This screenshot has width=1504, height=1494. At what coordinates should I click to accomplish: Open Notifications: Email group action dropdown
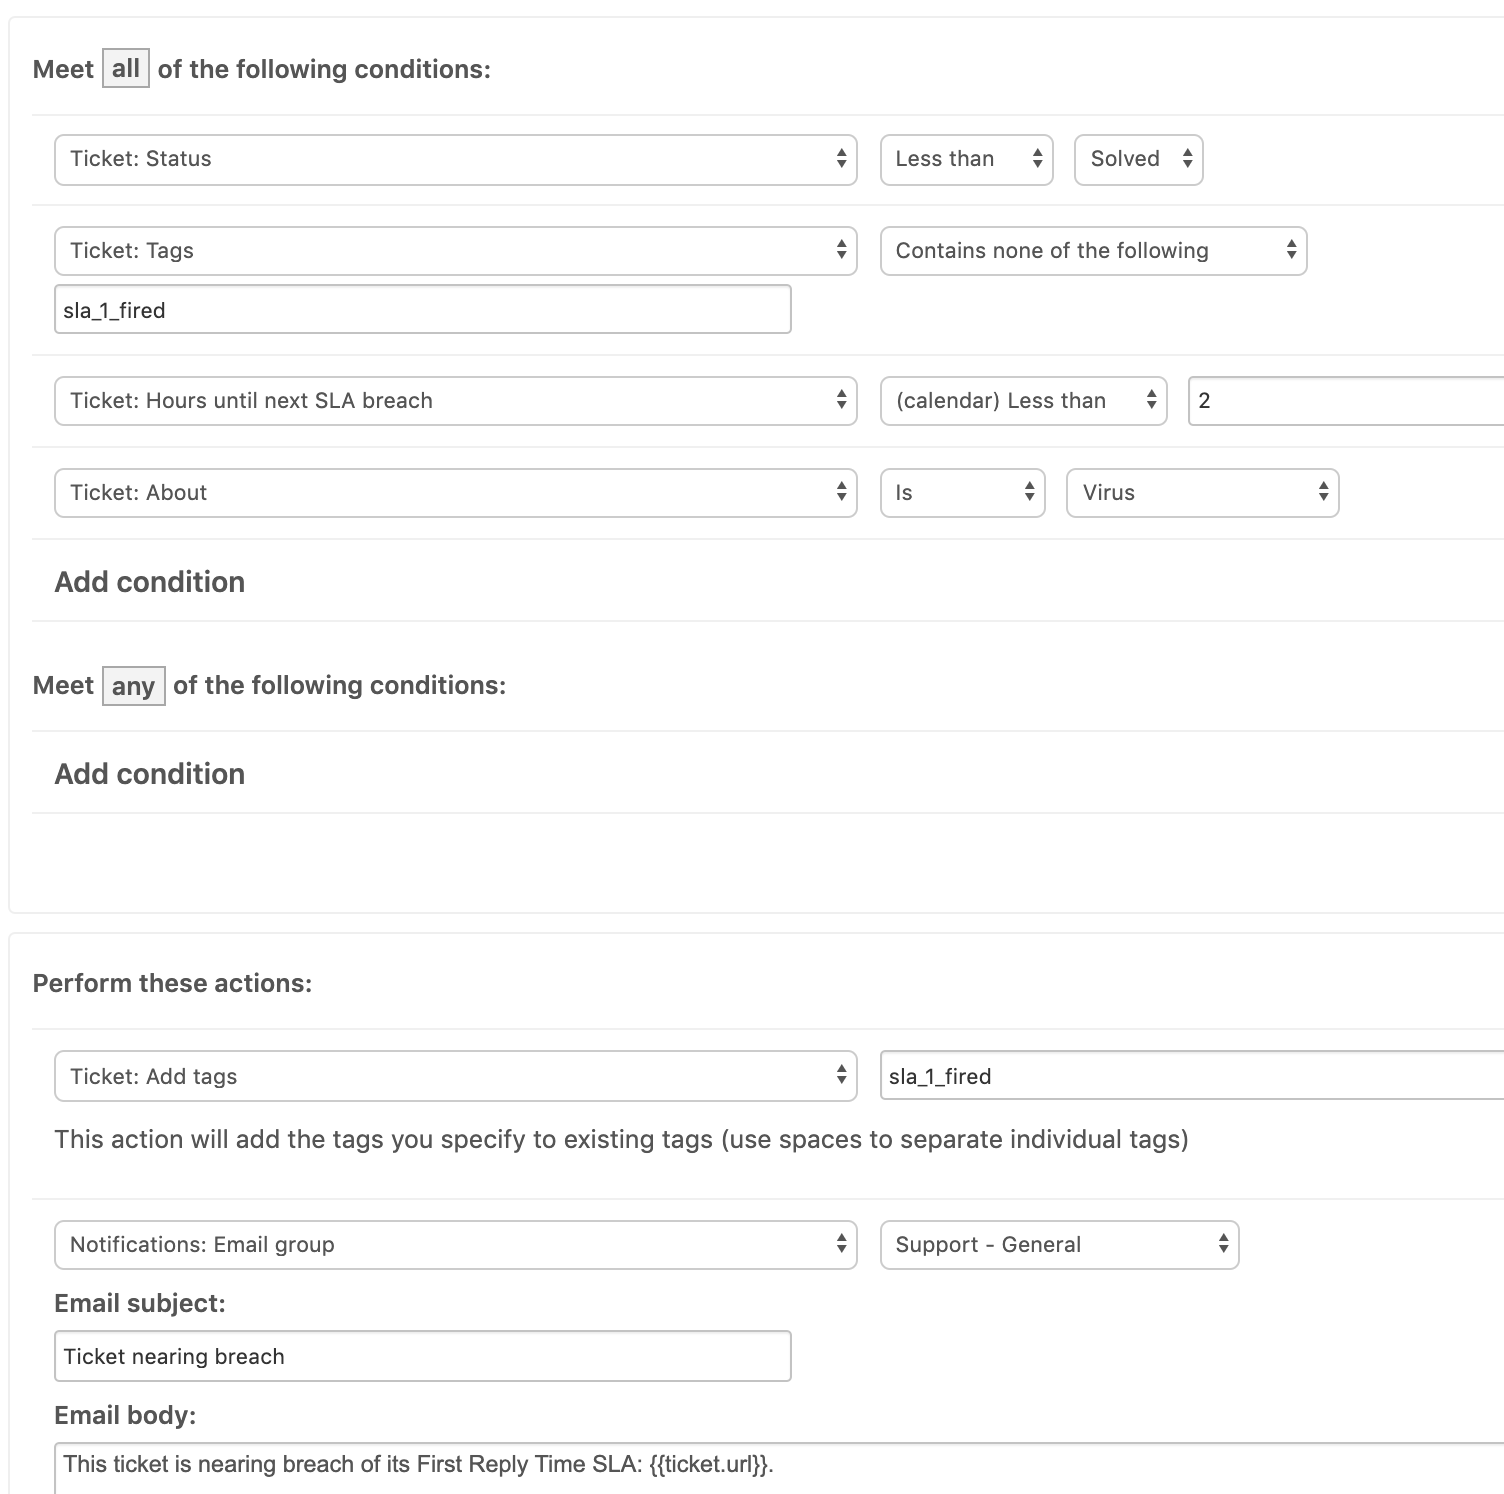pyautogui.click(x=455, y=1245)
